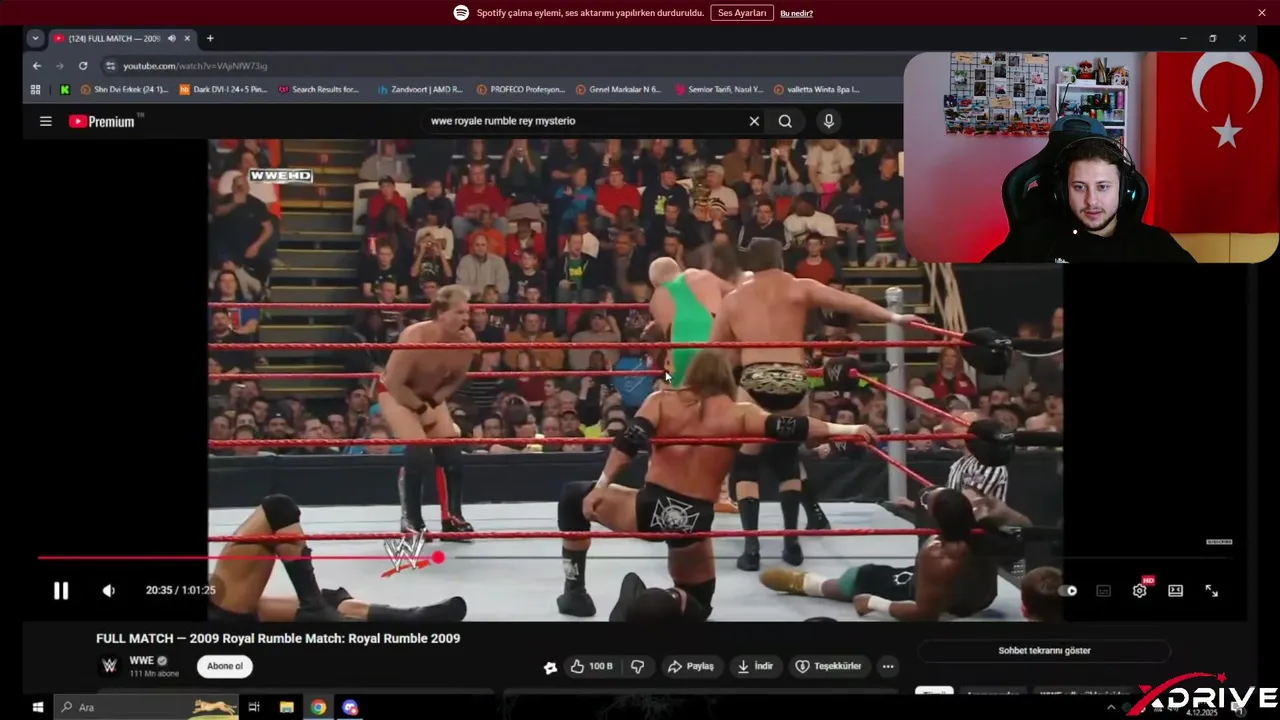Image resolution: width=1280 pixels, height=720 pixels.
Task: Open the Chrome tab search dropdown arrow
Action: [x=35, y=38]
